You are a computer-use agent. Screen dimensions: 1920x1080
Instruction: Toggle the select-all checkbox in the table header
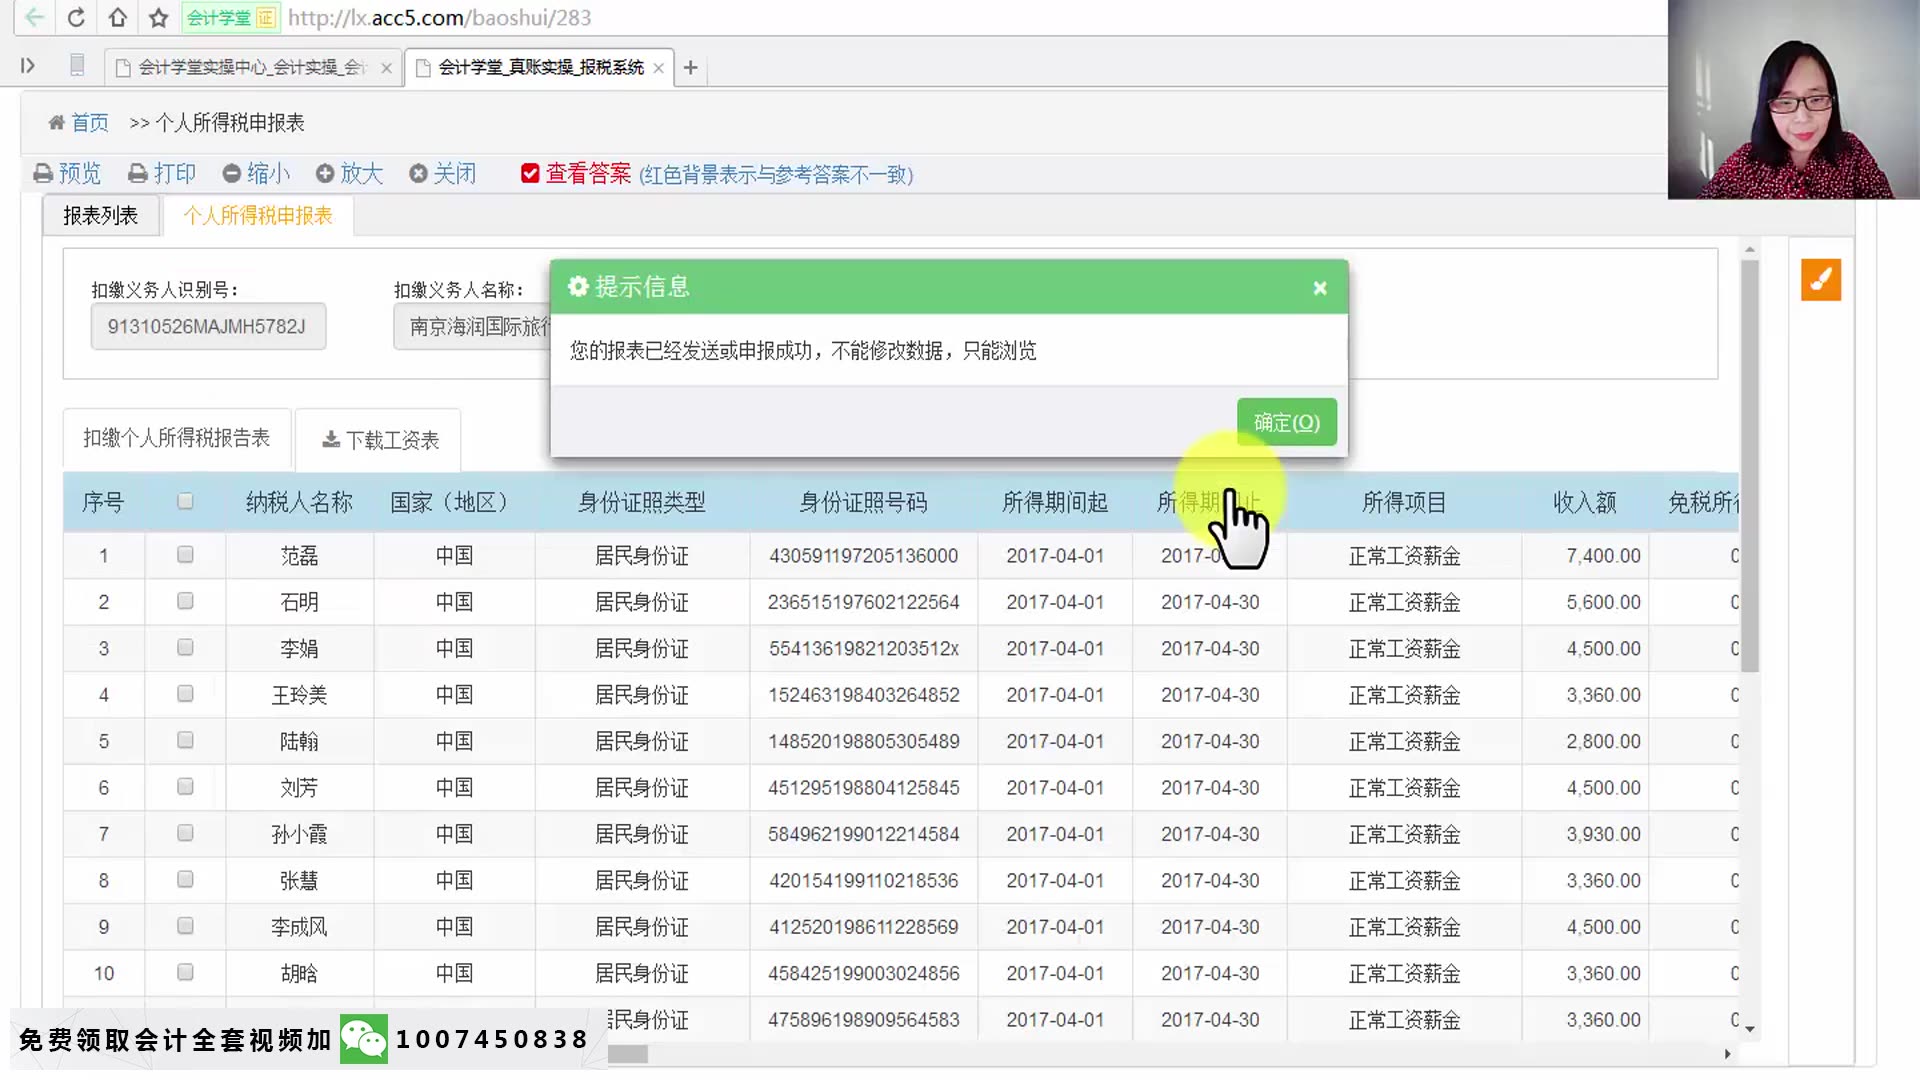click(185, 501)
